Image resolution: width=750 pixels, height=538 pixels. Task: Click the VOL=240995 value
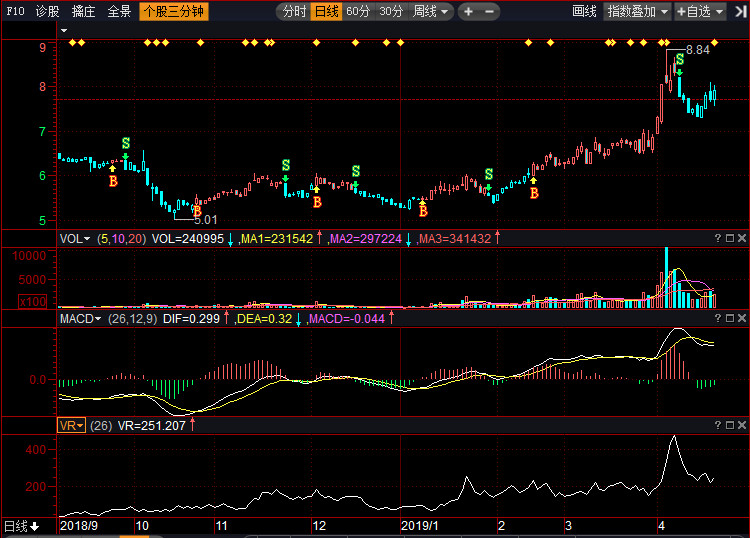point(188,239)
